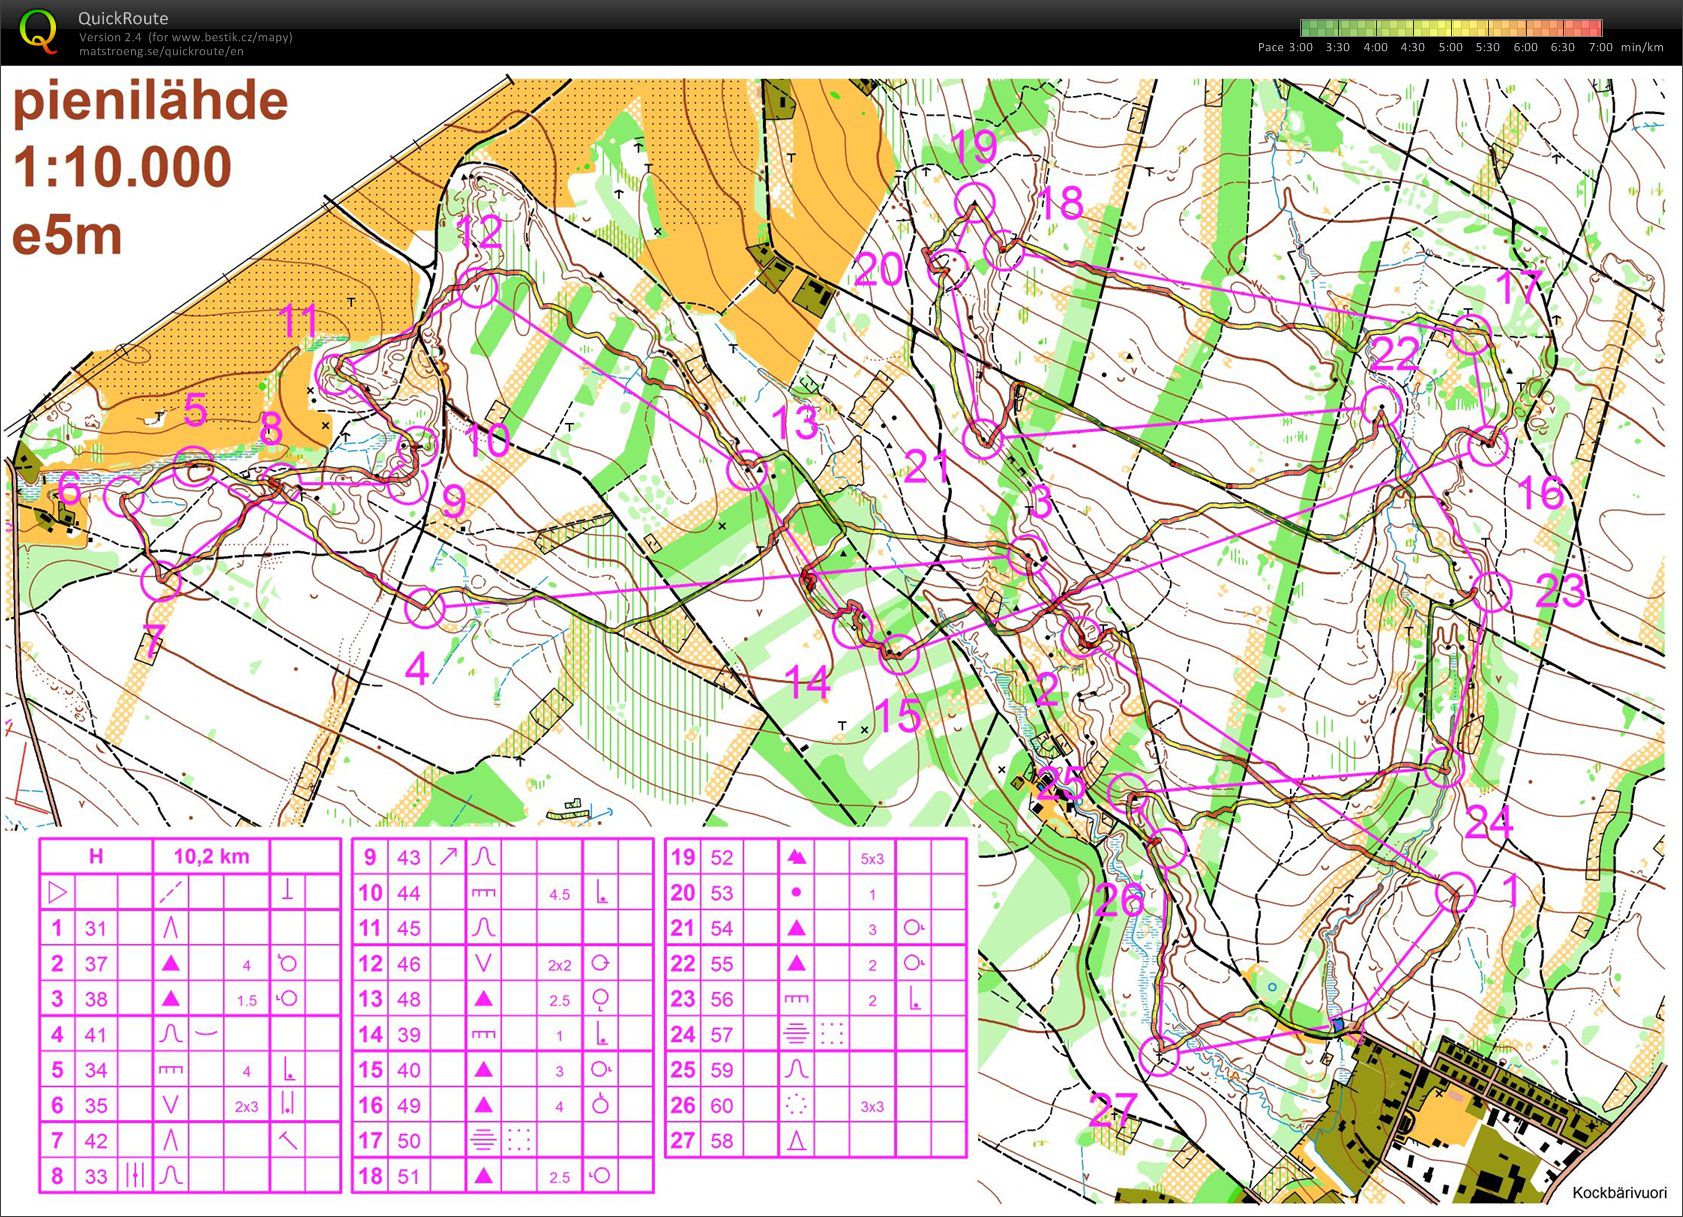Click the magenta control number 13 on the map

pos(795,423)
